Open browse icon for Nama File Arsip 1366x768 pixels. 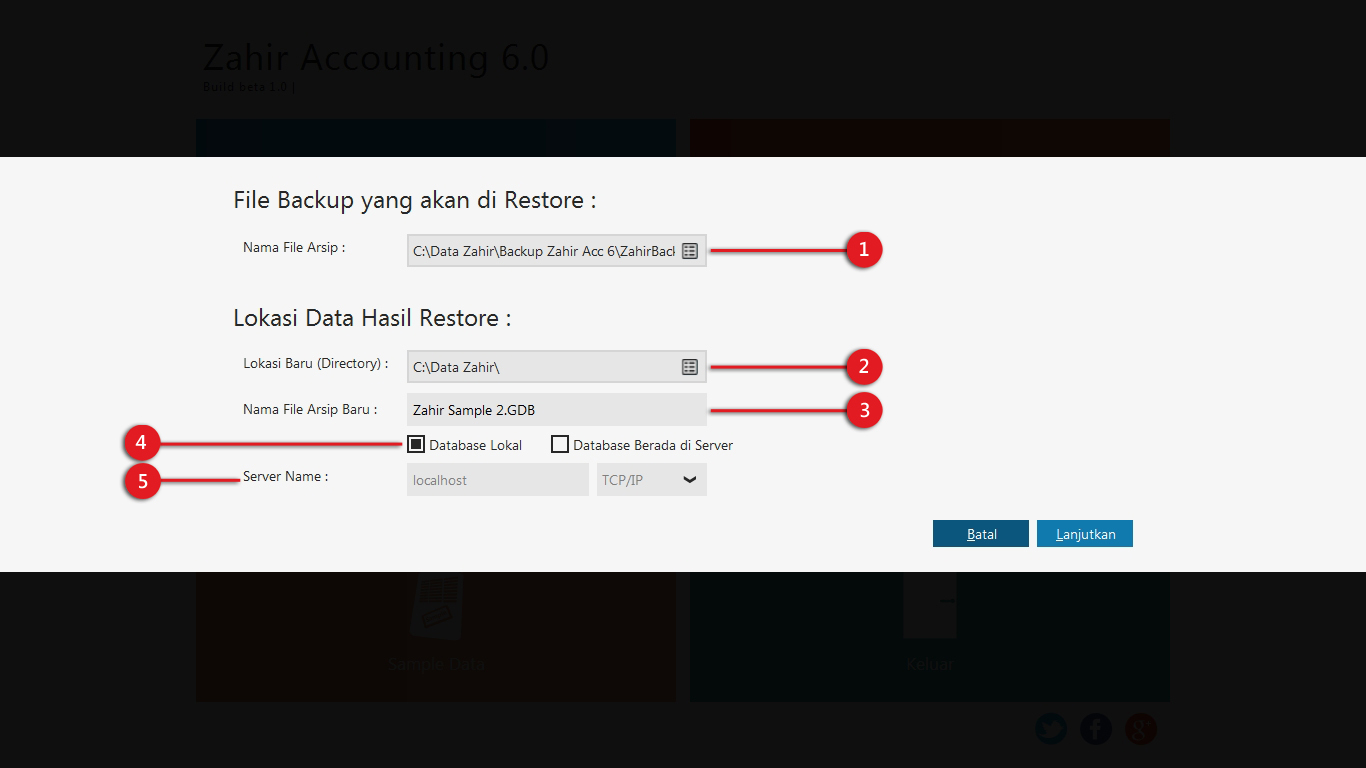pyautogui.click(x=690, y=251)
